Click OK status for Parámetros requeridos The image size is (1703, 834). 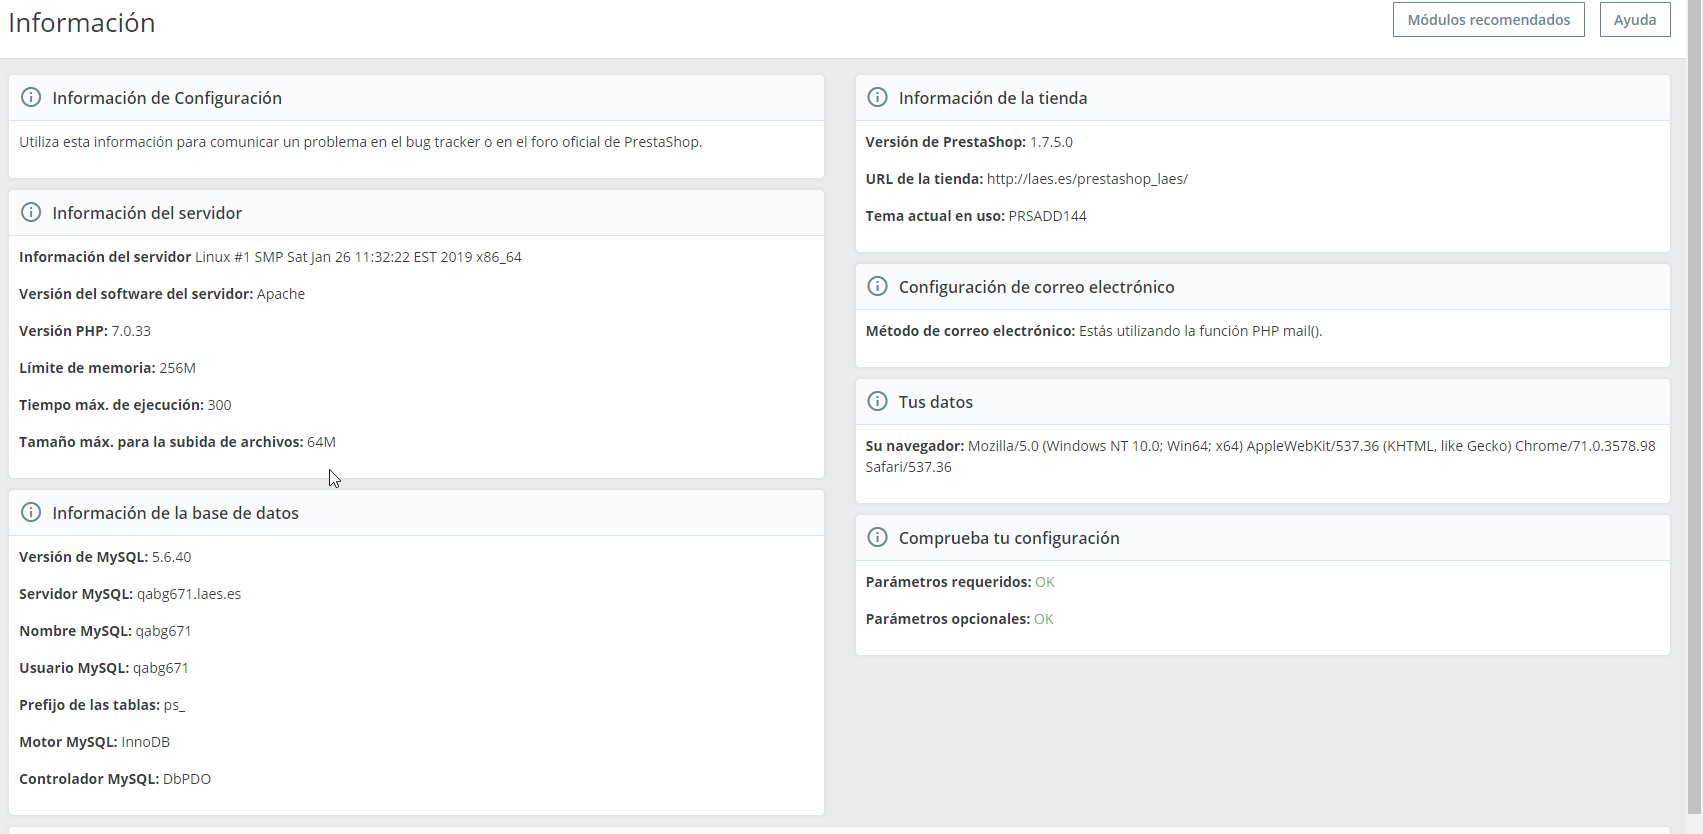coord(1045,582)
